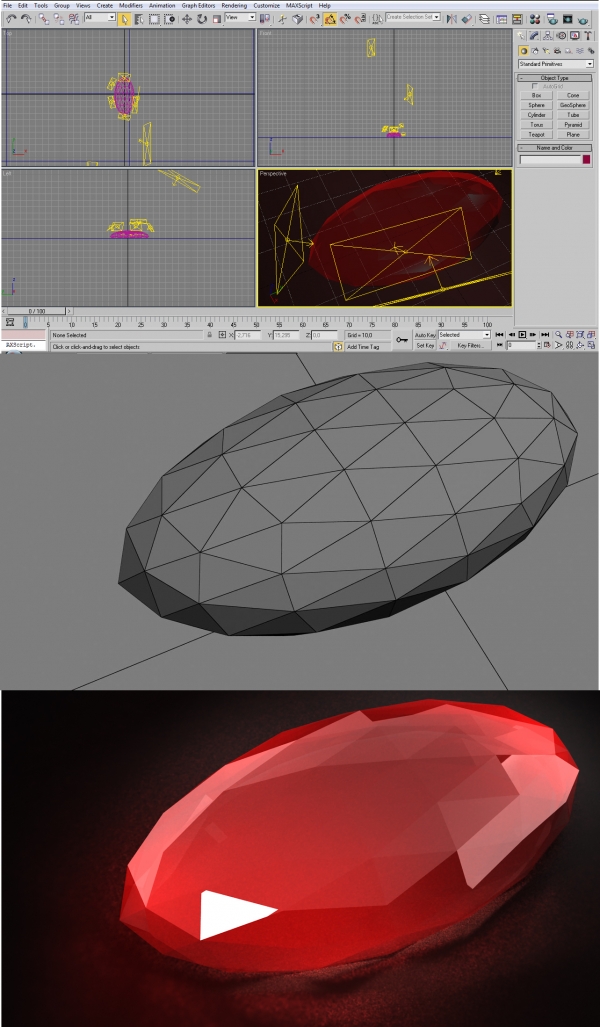
Task: Toggle the Angle Snap icon
Action: (329, 20)
